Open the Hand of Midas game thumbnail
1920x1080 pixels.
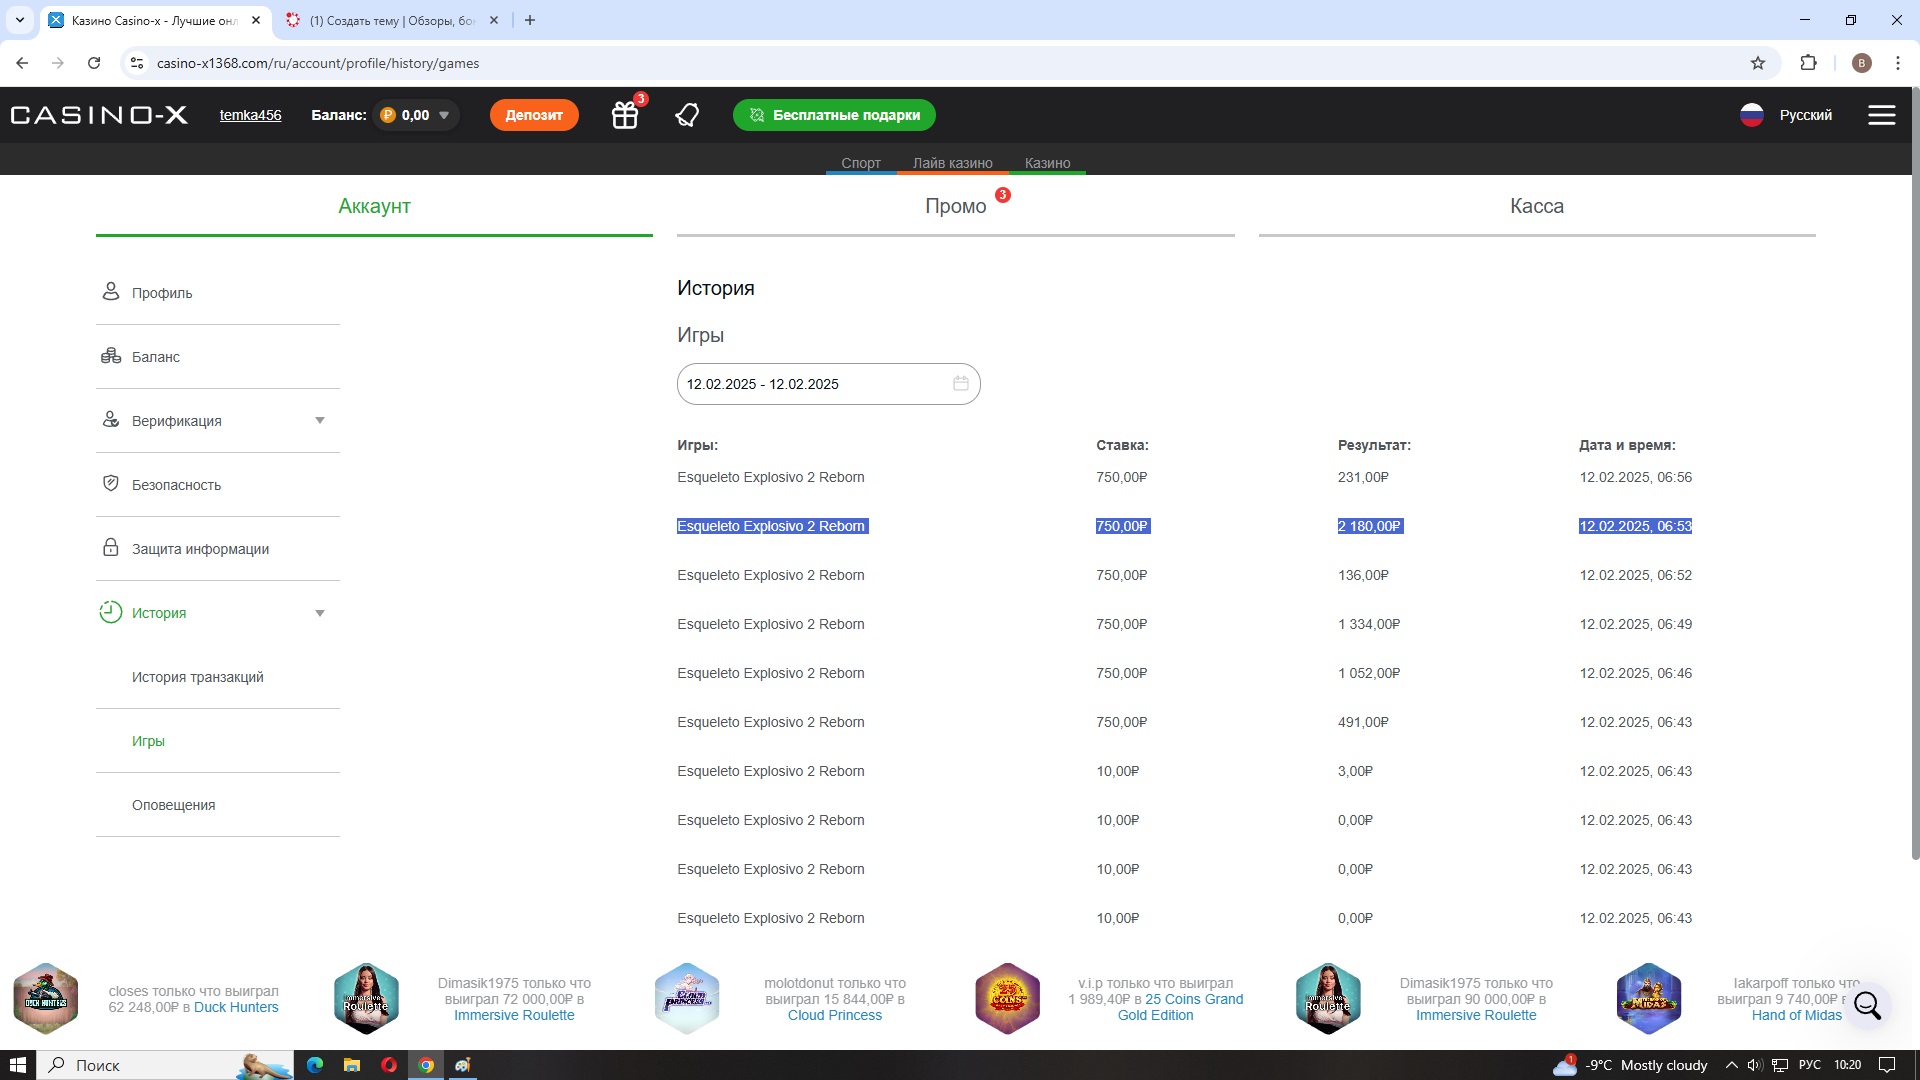pos(1649,998)
